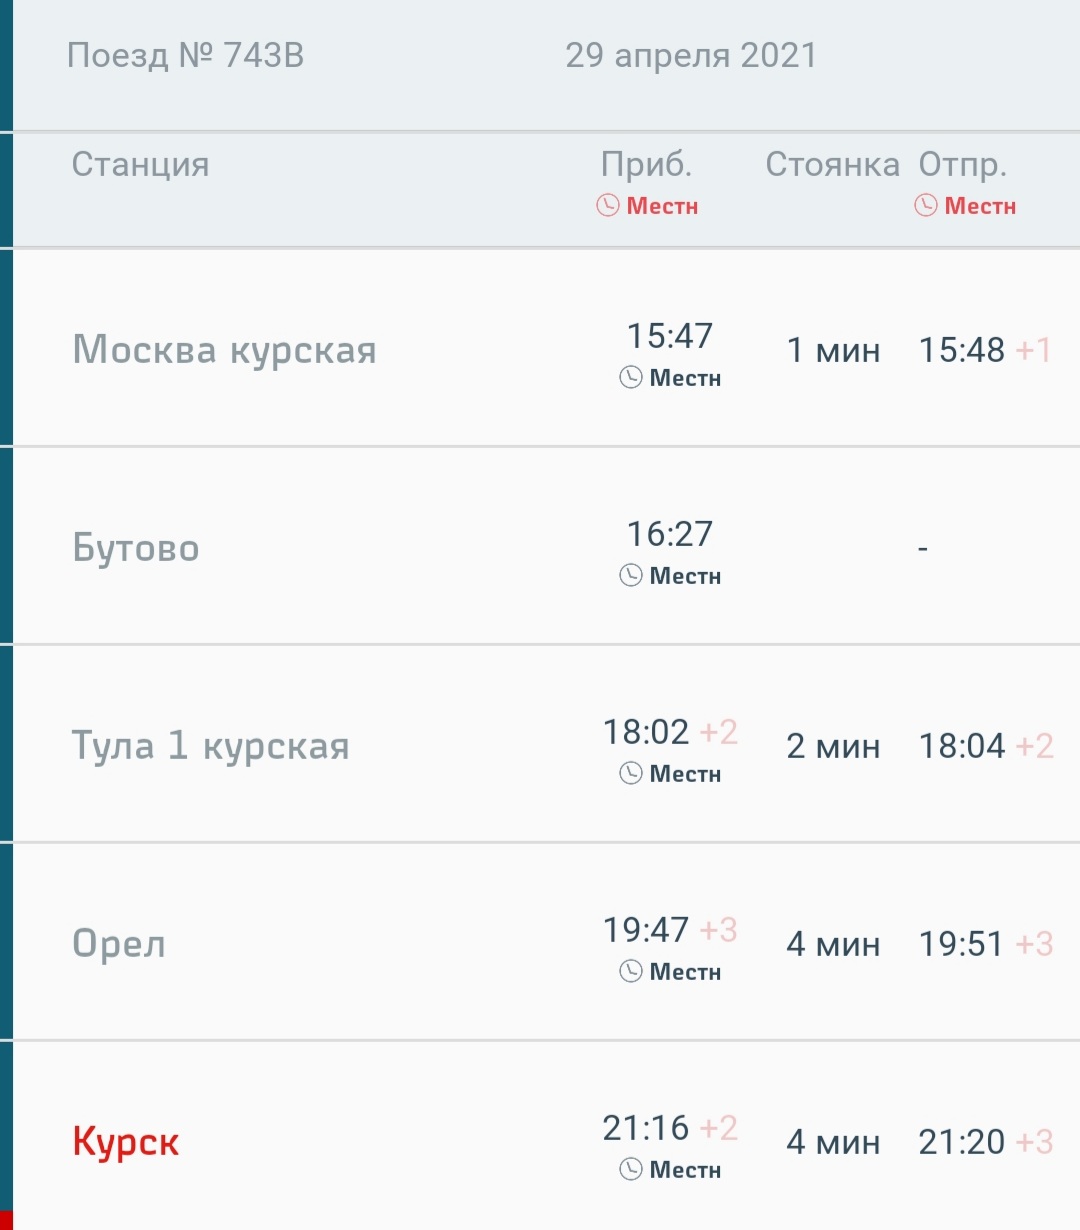Click the Станция column header

coord(140,164)
